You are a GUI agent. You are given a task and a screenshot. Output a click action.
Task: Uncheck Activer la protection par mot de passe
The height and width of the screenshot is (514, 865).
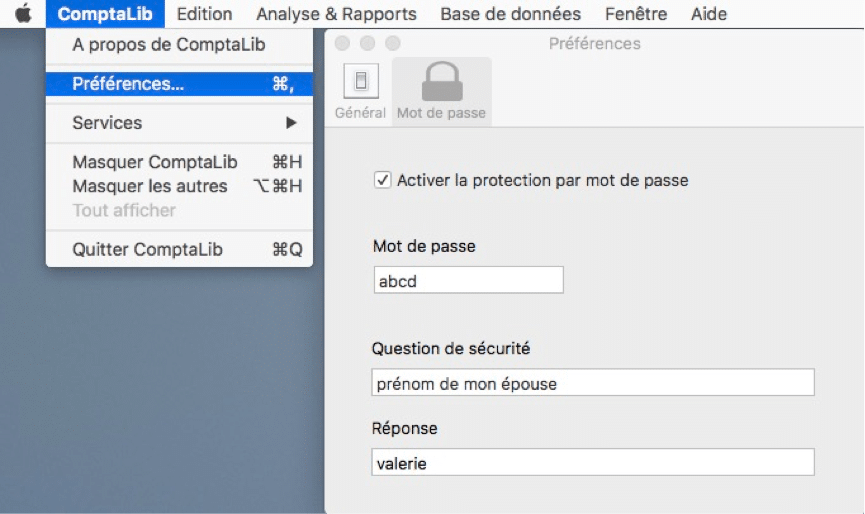pyautogui.click(x=382, y=180)
